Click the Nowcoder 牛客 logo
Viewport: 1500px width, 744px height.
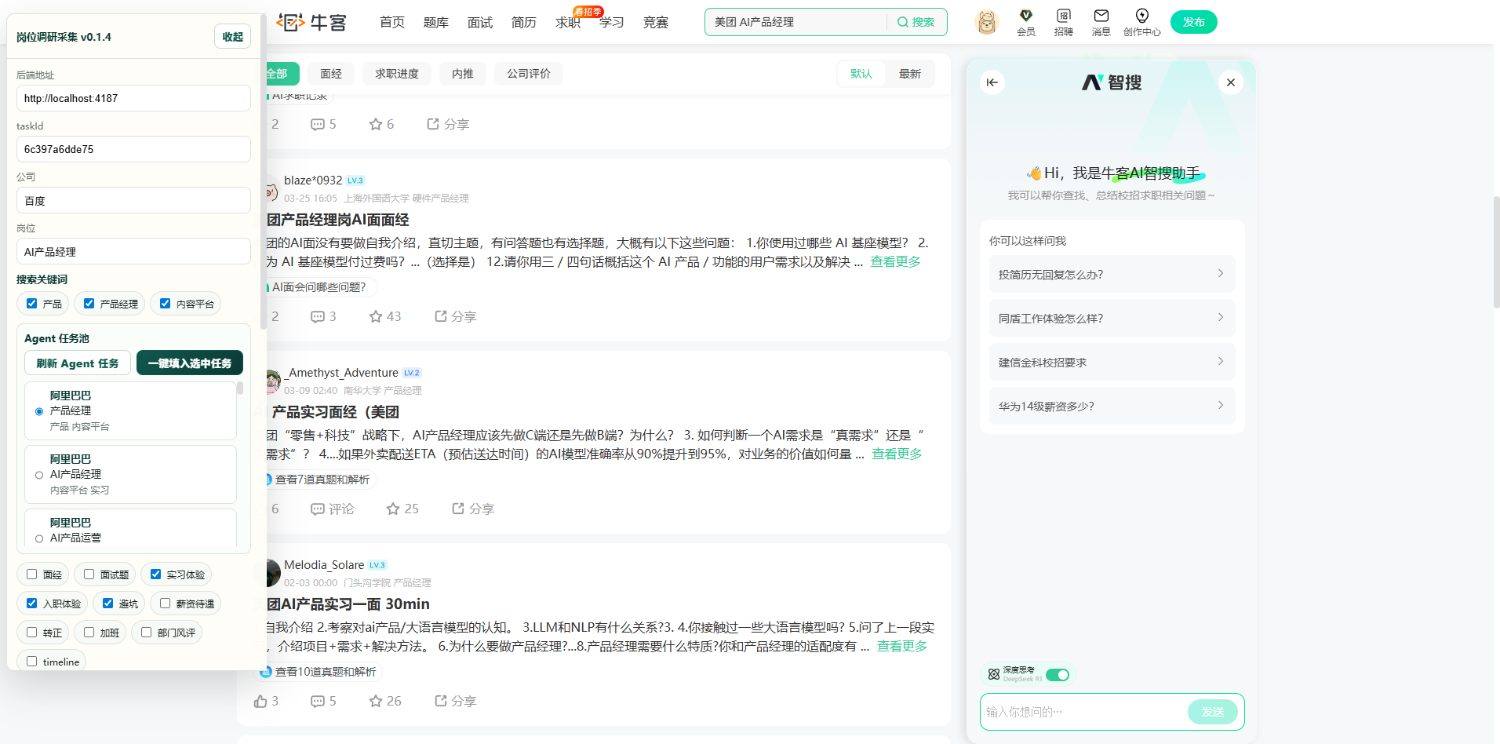tap(311, 21)
